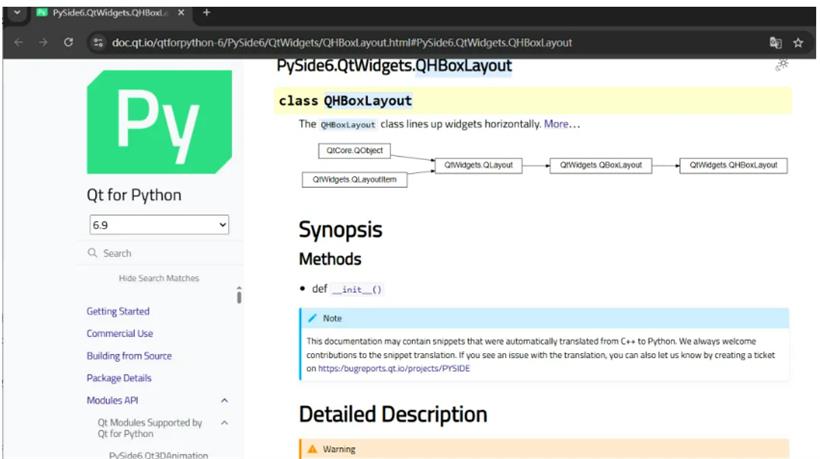Click the address bar URL
The width and height of the screenshot is (820, 459).
(342, 43)
